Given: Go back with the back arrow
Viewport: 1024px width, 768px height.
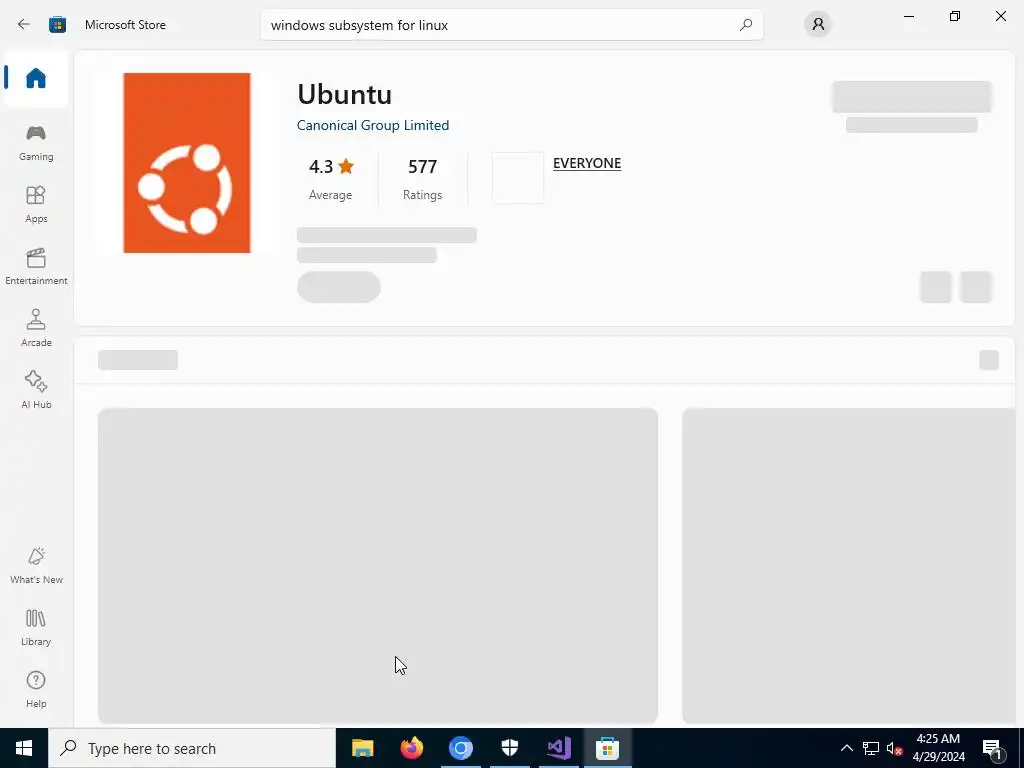Looking at the screenshot, I should [24, 25].
